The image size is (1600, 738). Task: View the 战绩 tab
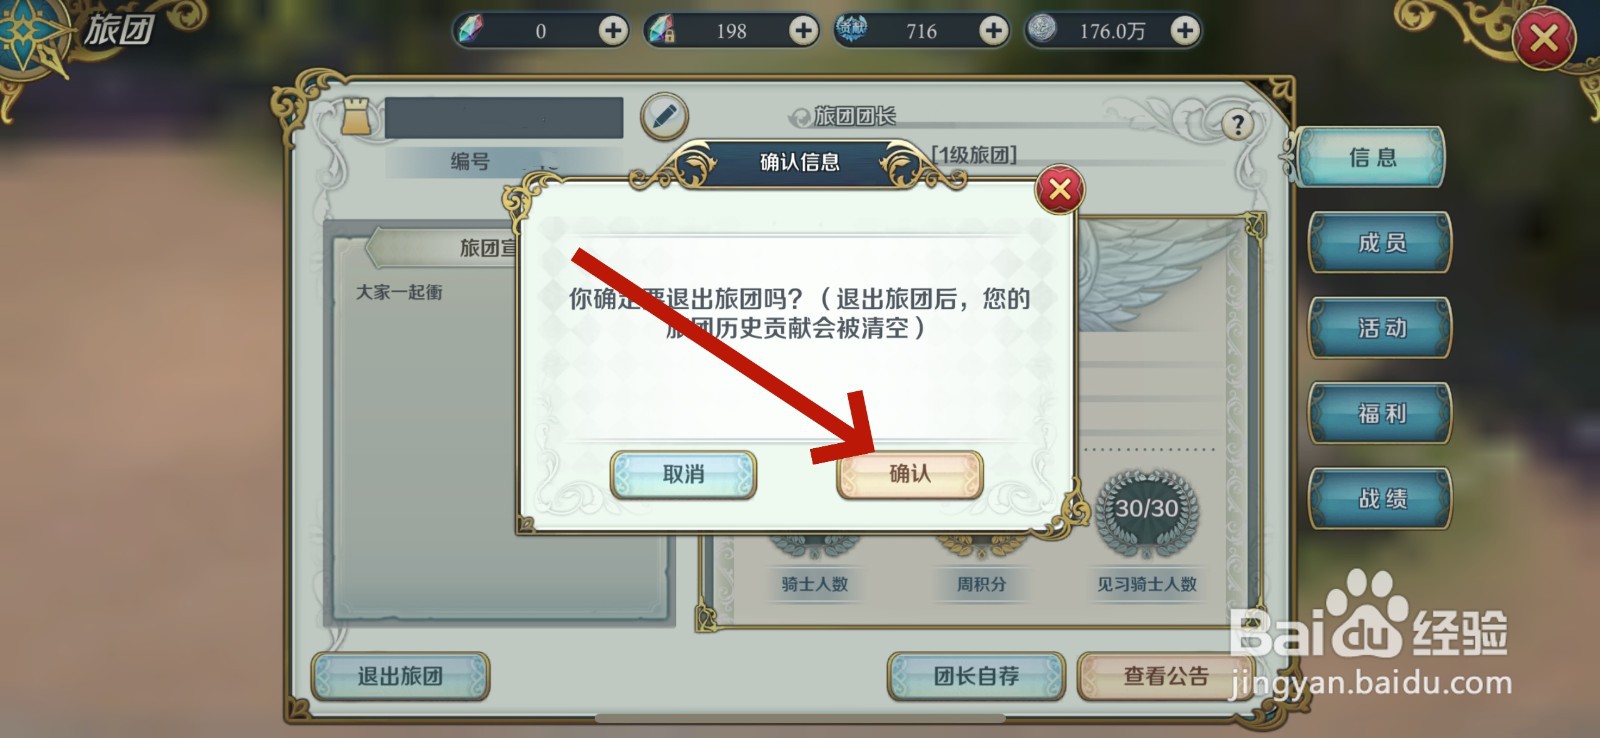point(1380,498)
